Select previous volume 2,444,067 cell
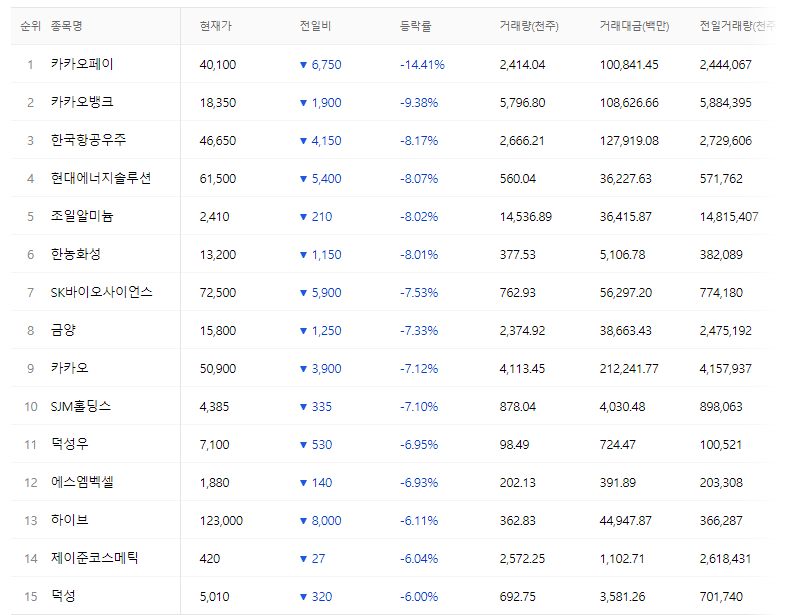Viewport: 788px width, 615px height. [x=726, y=65]
